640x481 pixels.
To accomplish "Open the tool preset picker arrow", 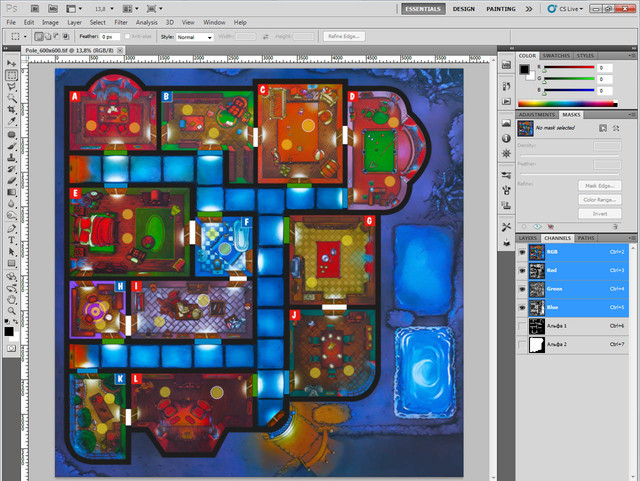I will pos(25,37).
